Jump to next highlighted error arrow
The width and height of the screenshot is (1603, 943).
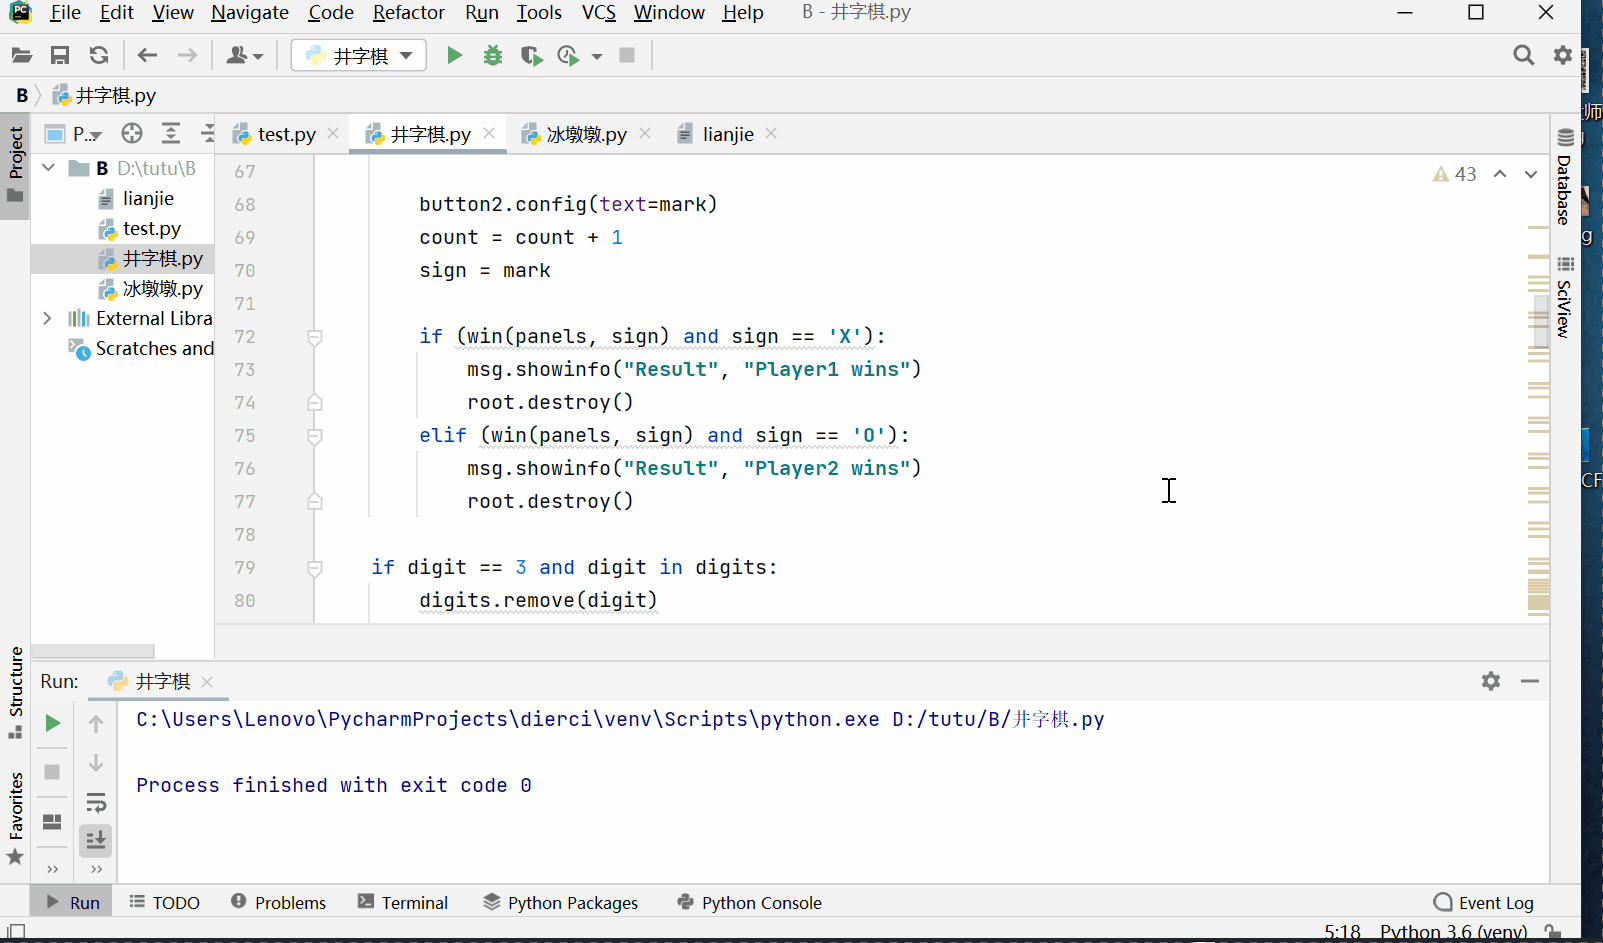[x=1530, y=174]
